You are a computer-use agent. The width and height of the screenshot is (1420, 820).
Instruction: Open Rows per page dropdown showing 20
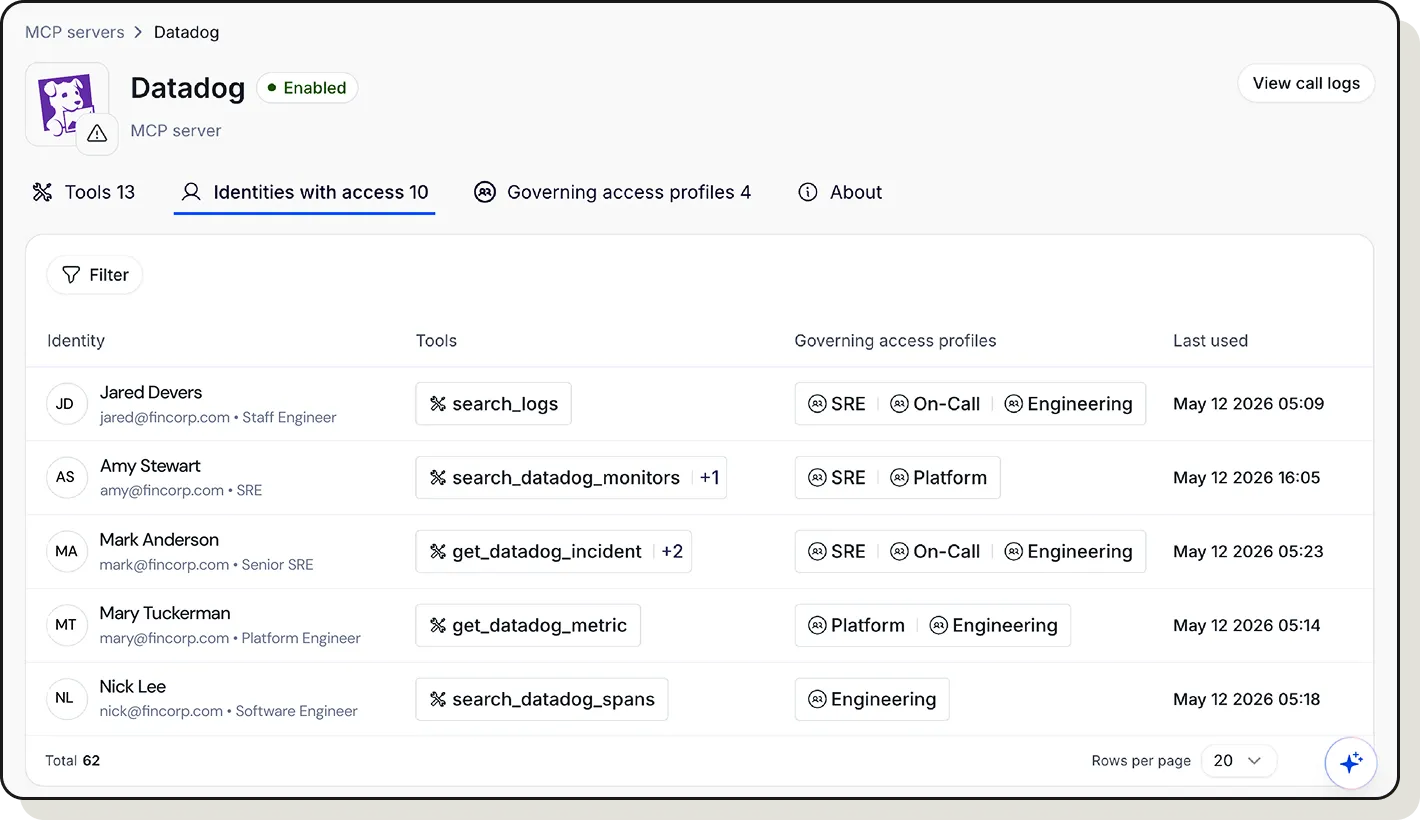tap(1239, 761)
